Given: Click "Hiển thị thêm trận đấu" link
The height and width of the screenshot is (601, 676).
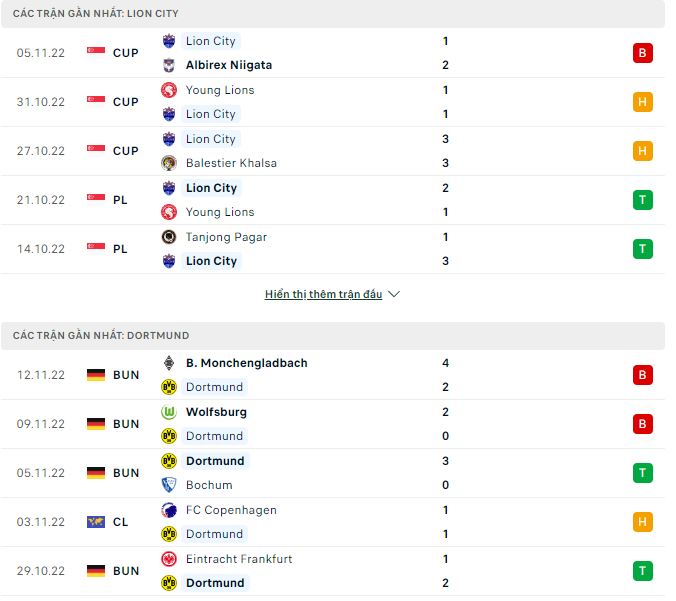Looking at the screenshot, I should 323,295.
